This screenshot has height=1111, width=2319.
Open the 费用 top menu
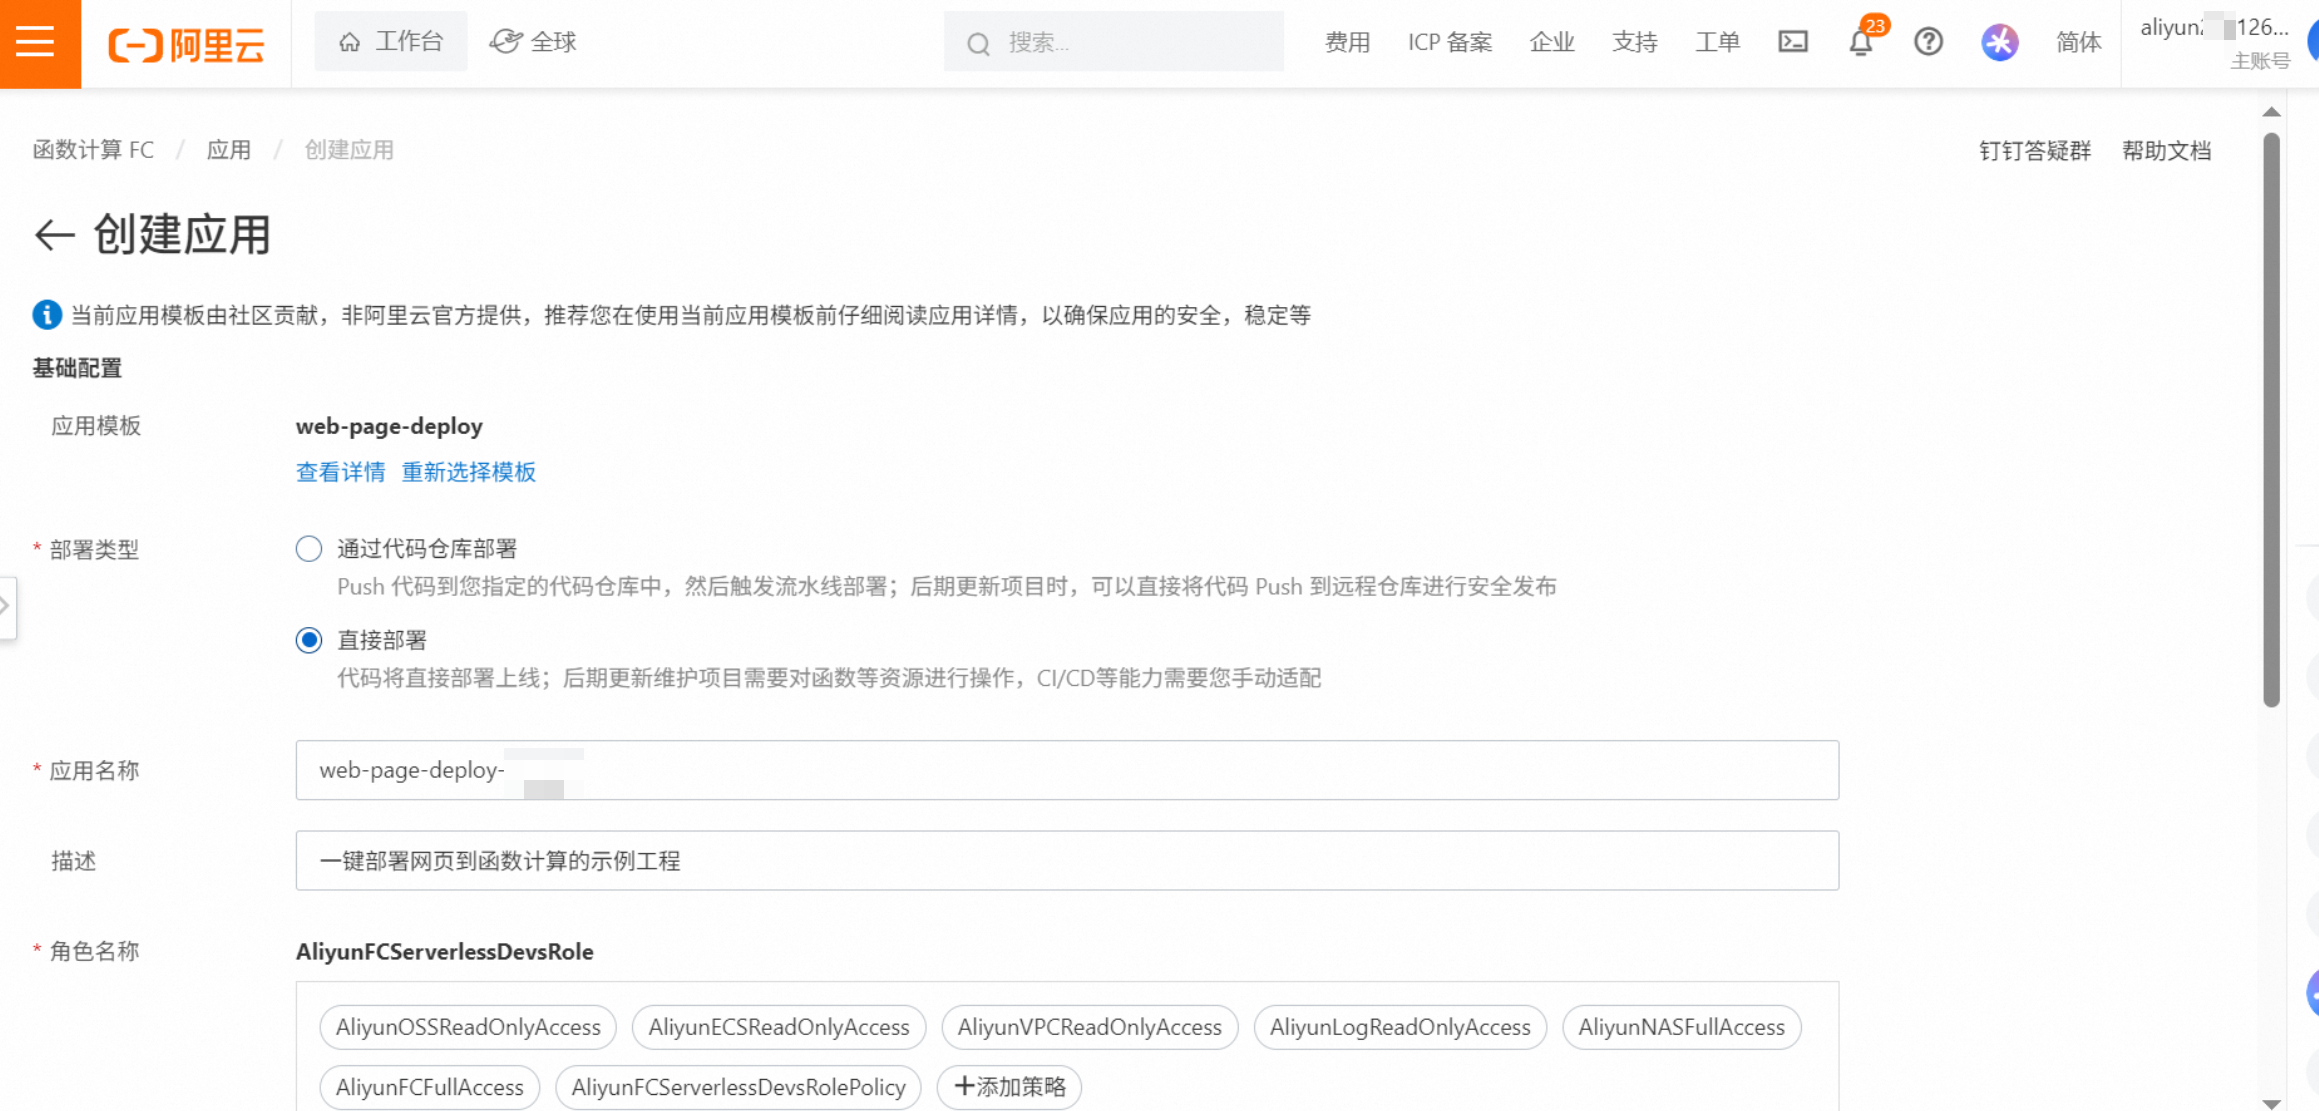click(1346, 42)
